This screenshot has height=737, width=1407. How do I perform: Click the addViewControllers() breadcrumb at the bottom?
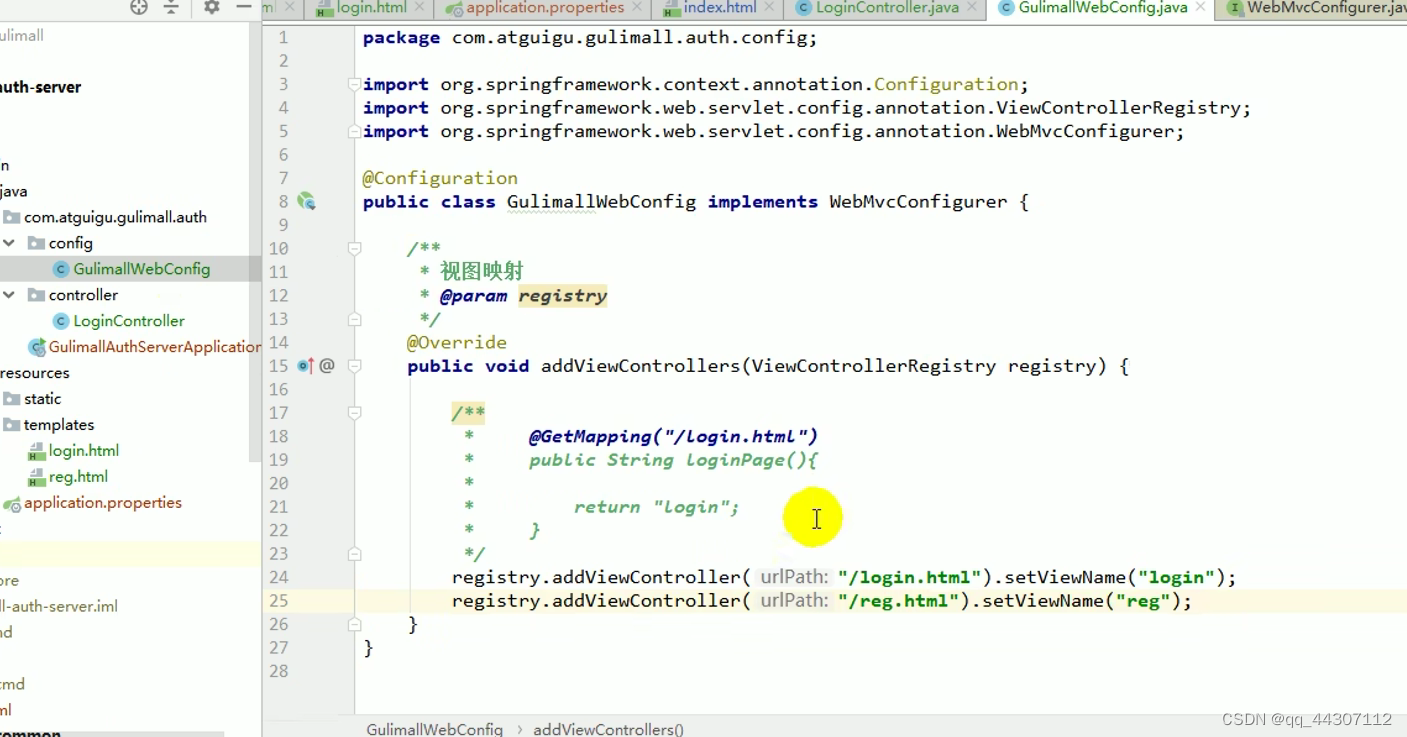click(608, 729)
